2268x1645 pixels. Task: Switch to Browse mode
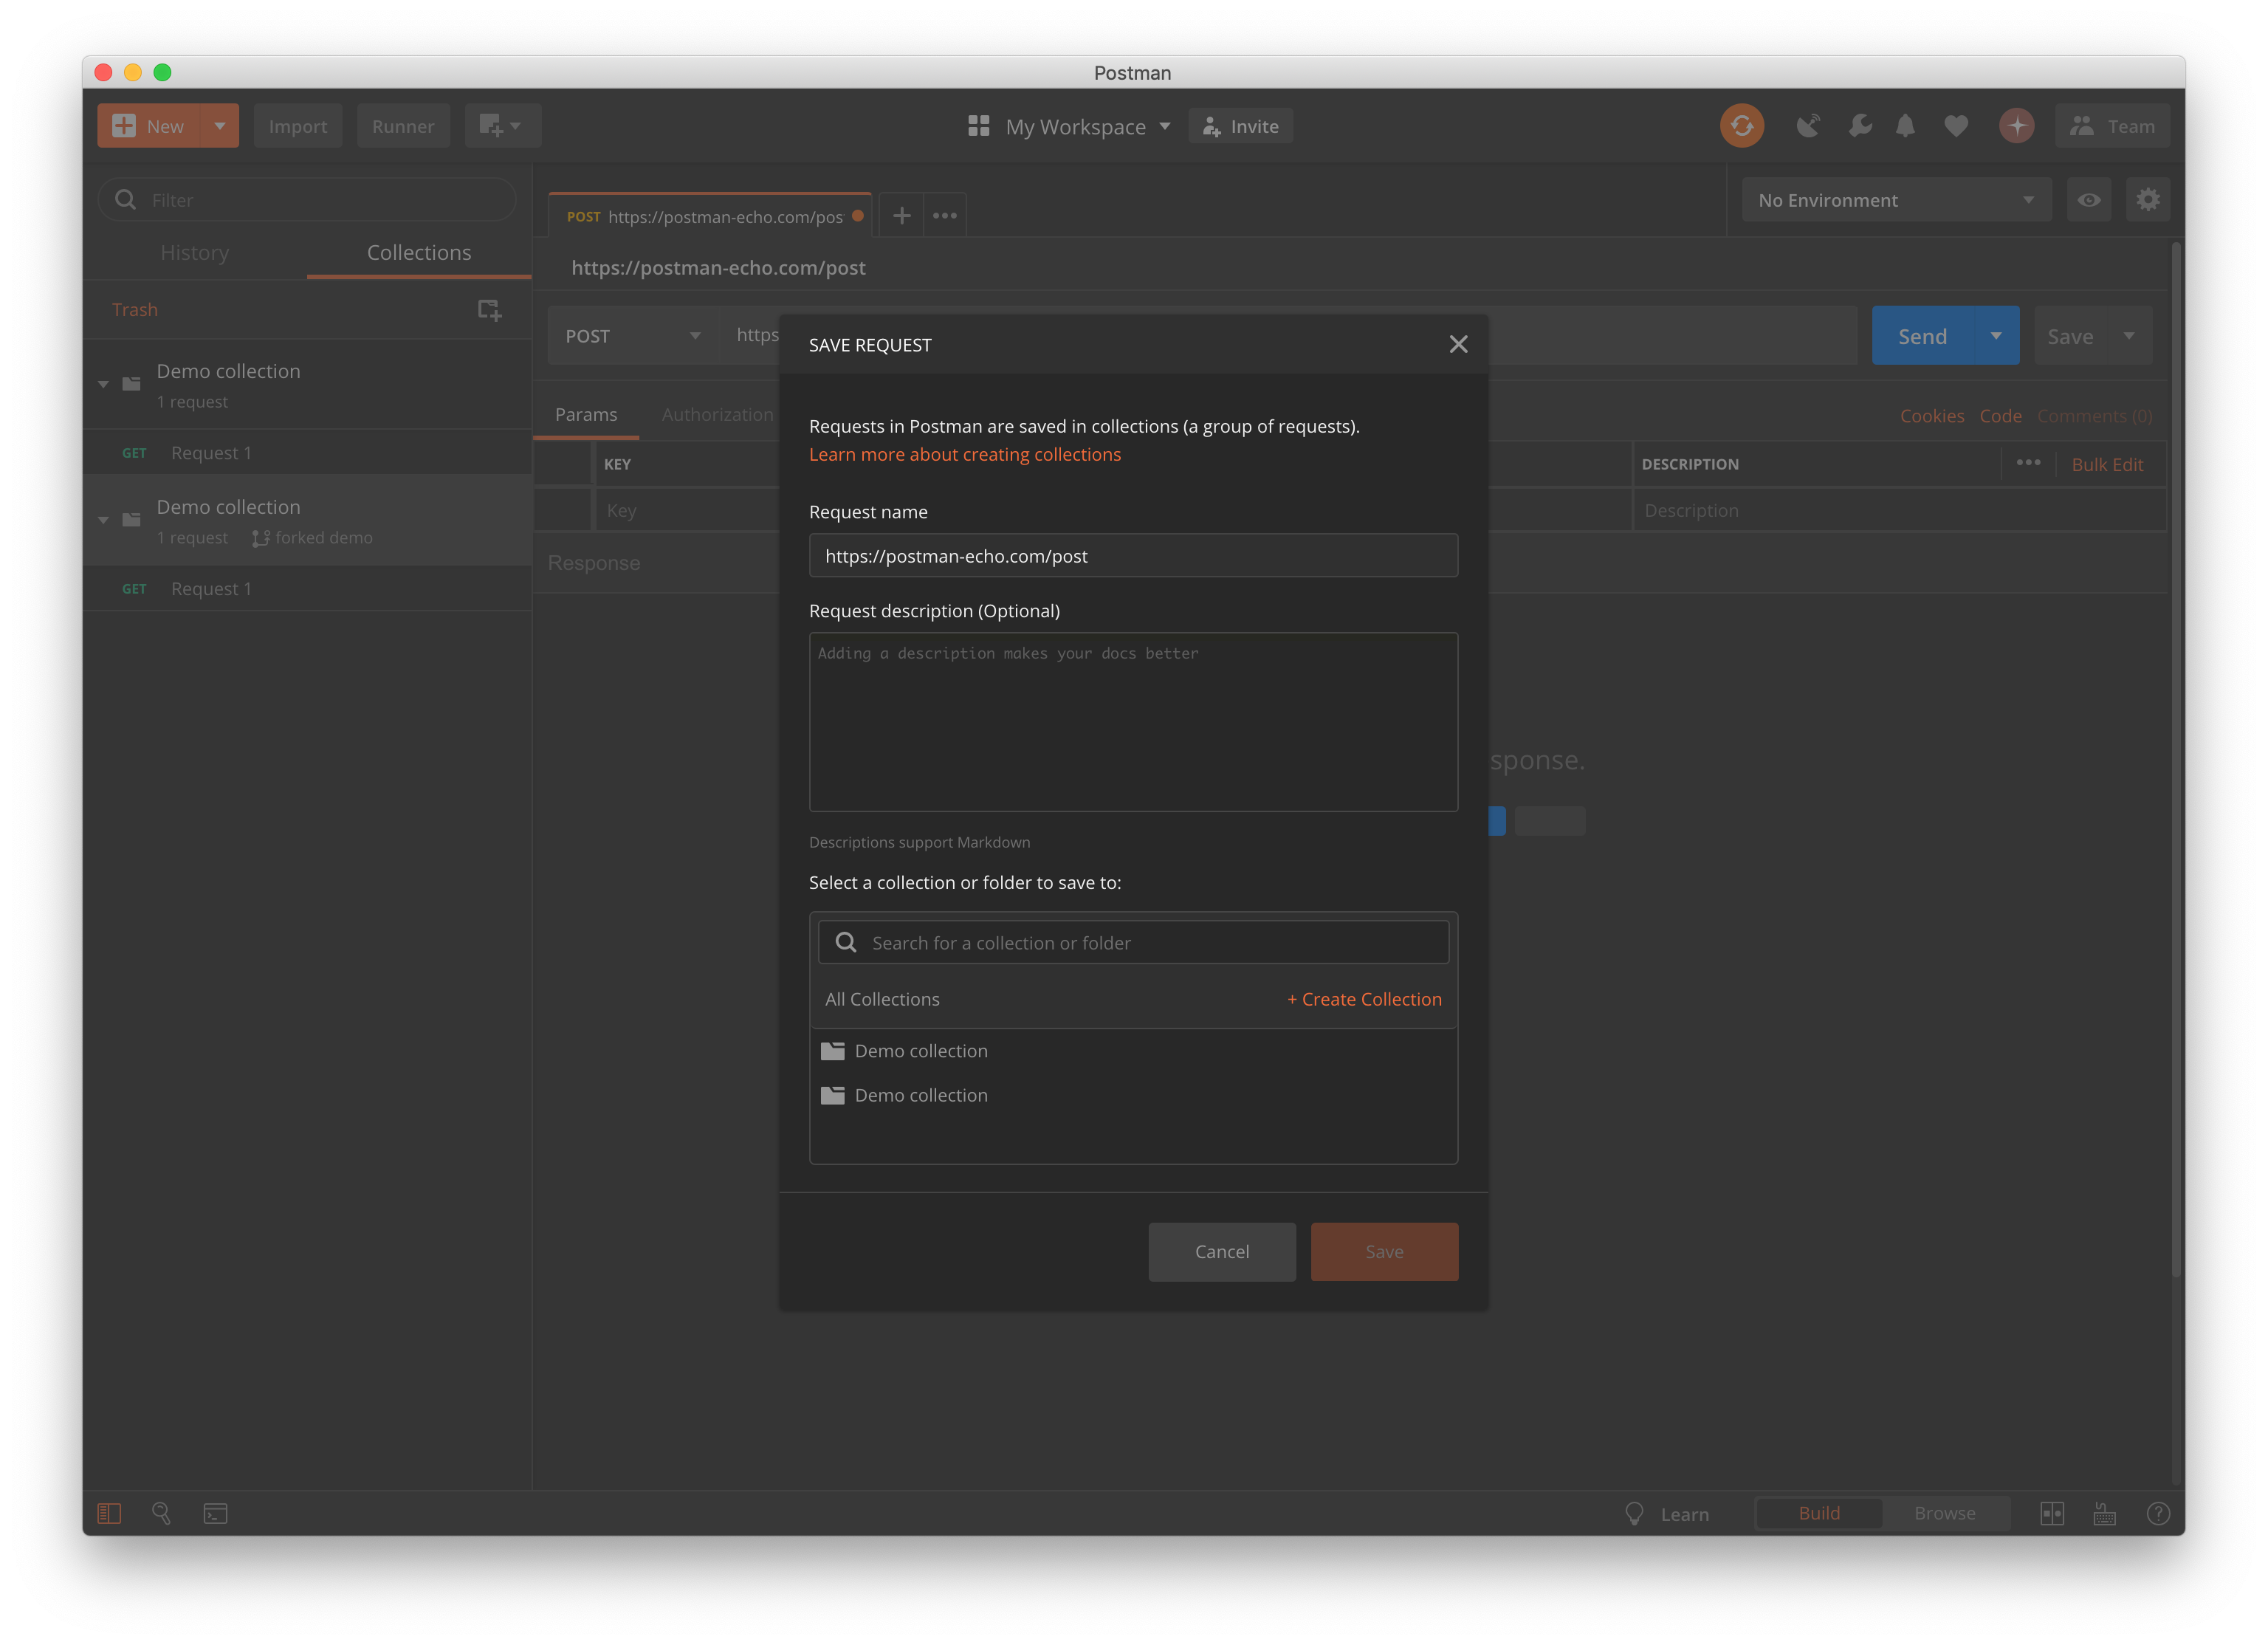[1944, 1513]
